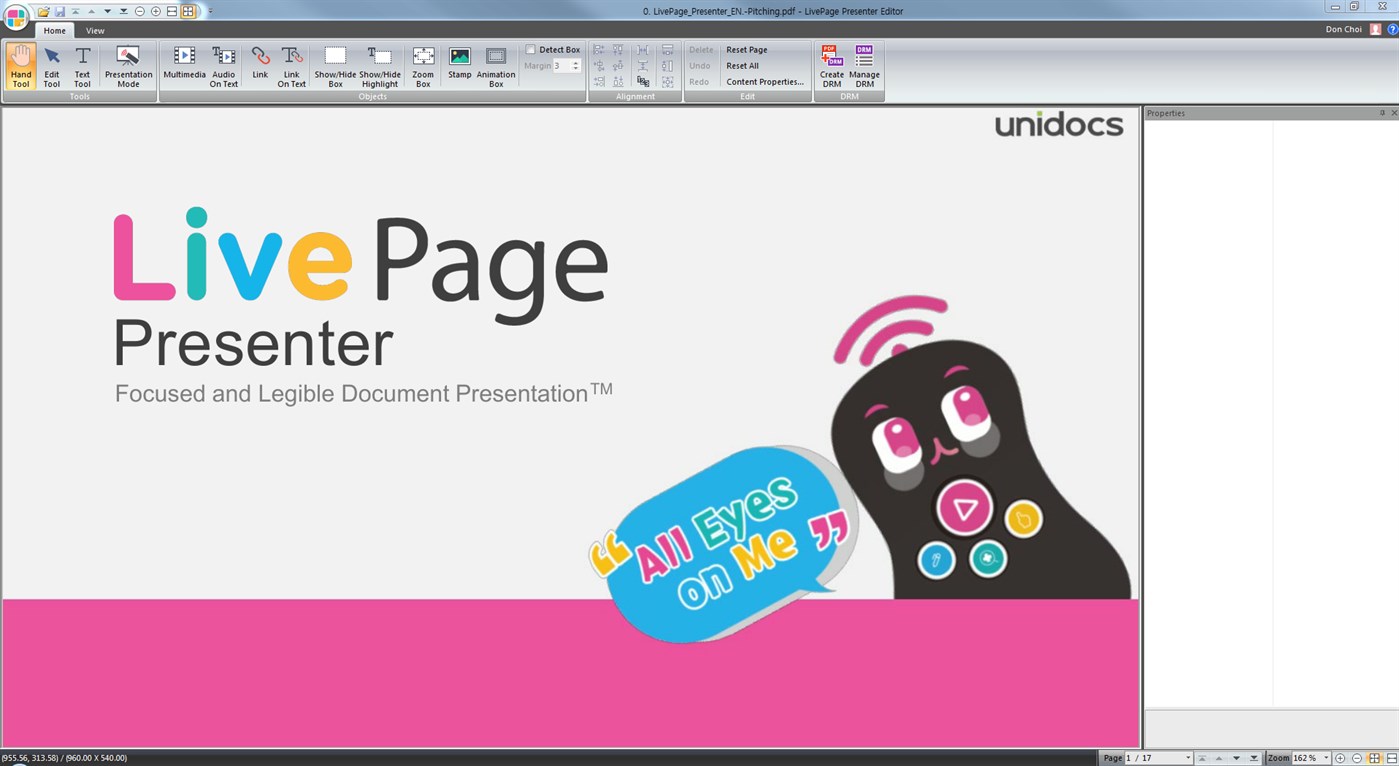Add an Audio On Text object
The image size is (1399, 766).
223,66
